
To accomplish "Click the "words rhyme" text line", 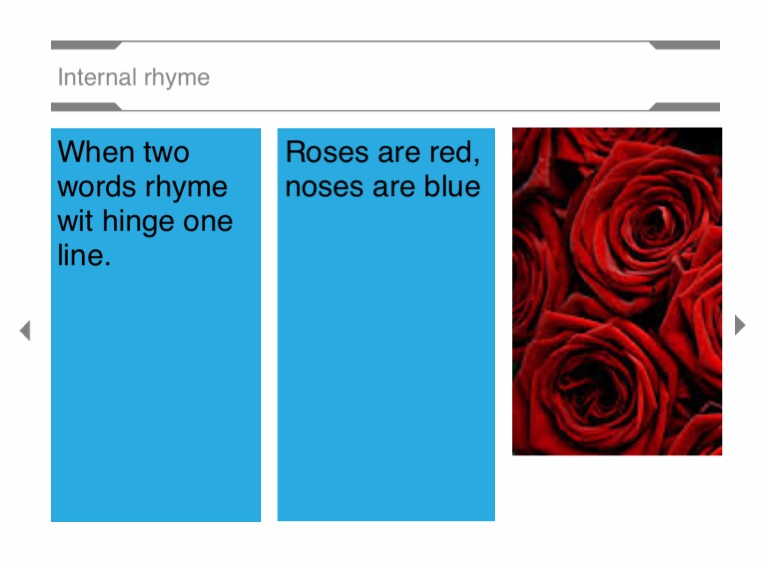I will pyautogui.click(x=142, y=186).
